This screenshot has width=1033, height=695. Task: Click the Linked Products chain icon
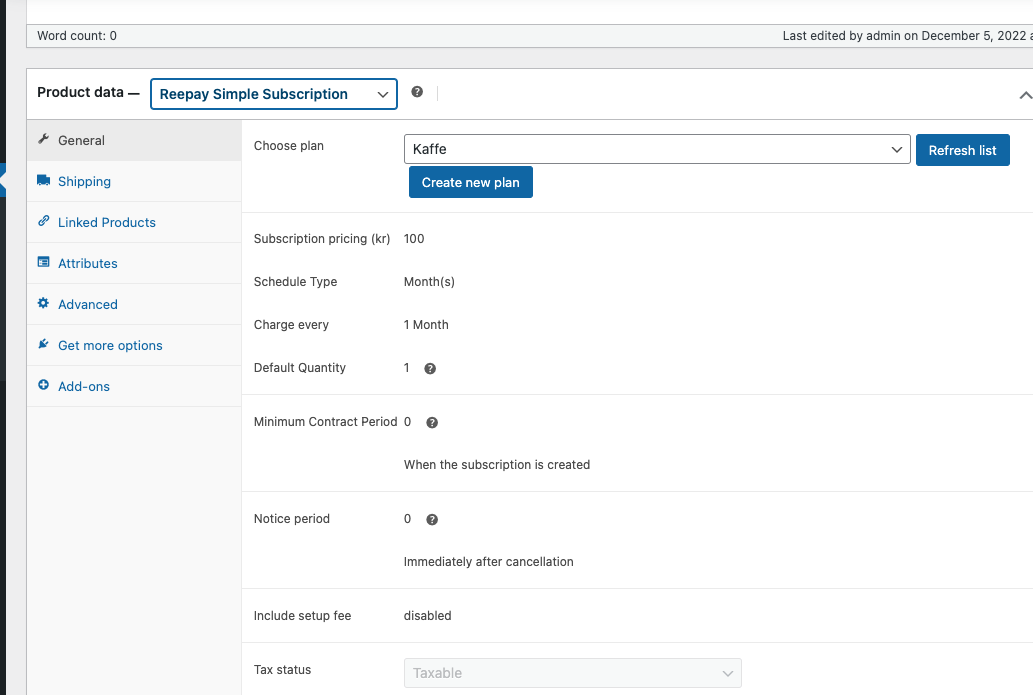[x=44, y=222]
